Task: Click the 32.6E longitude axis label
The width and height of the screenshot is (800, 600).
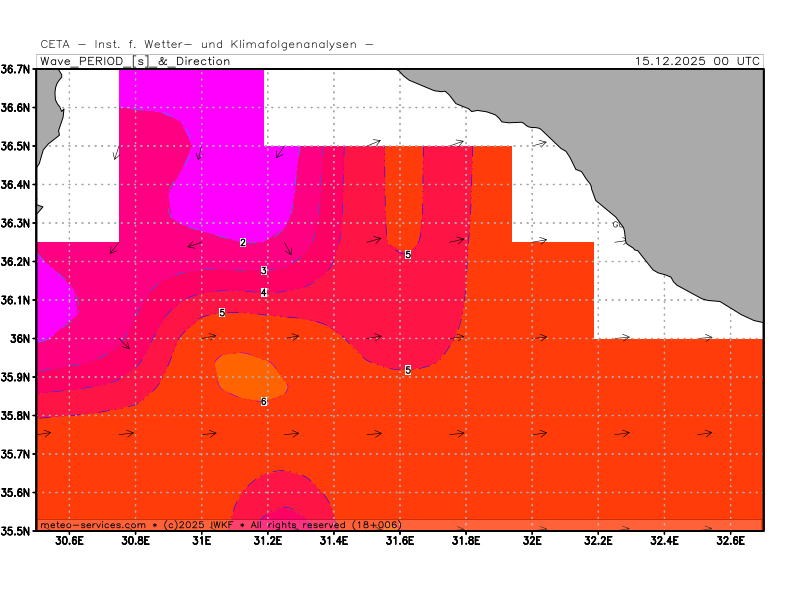Action: tap(730, 542)
